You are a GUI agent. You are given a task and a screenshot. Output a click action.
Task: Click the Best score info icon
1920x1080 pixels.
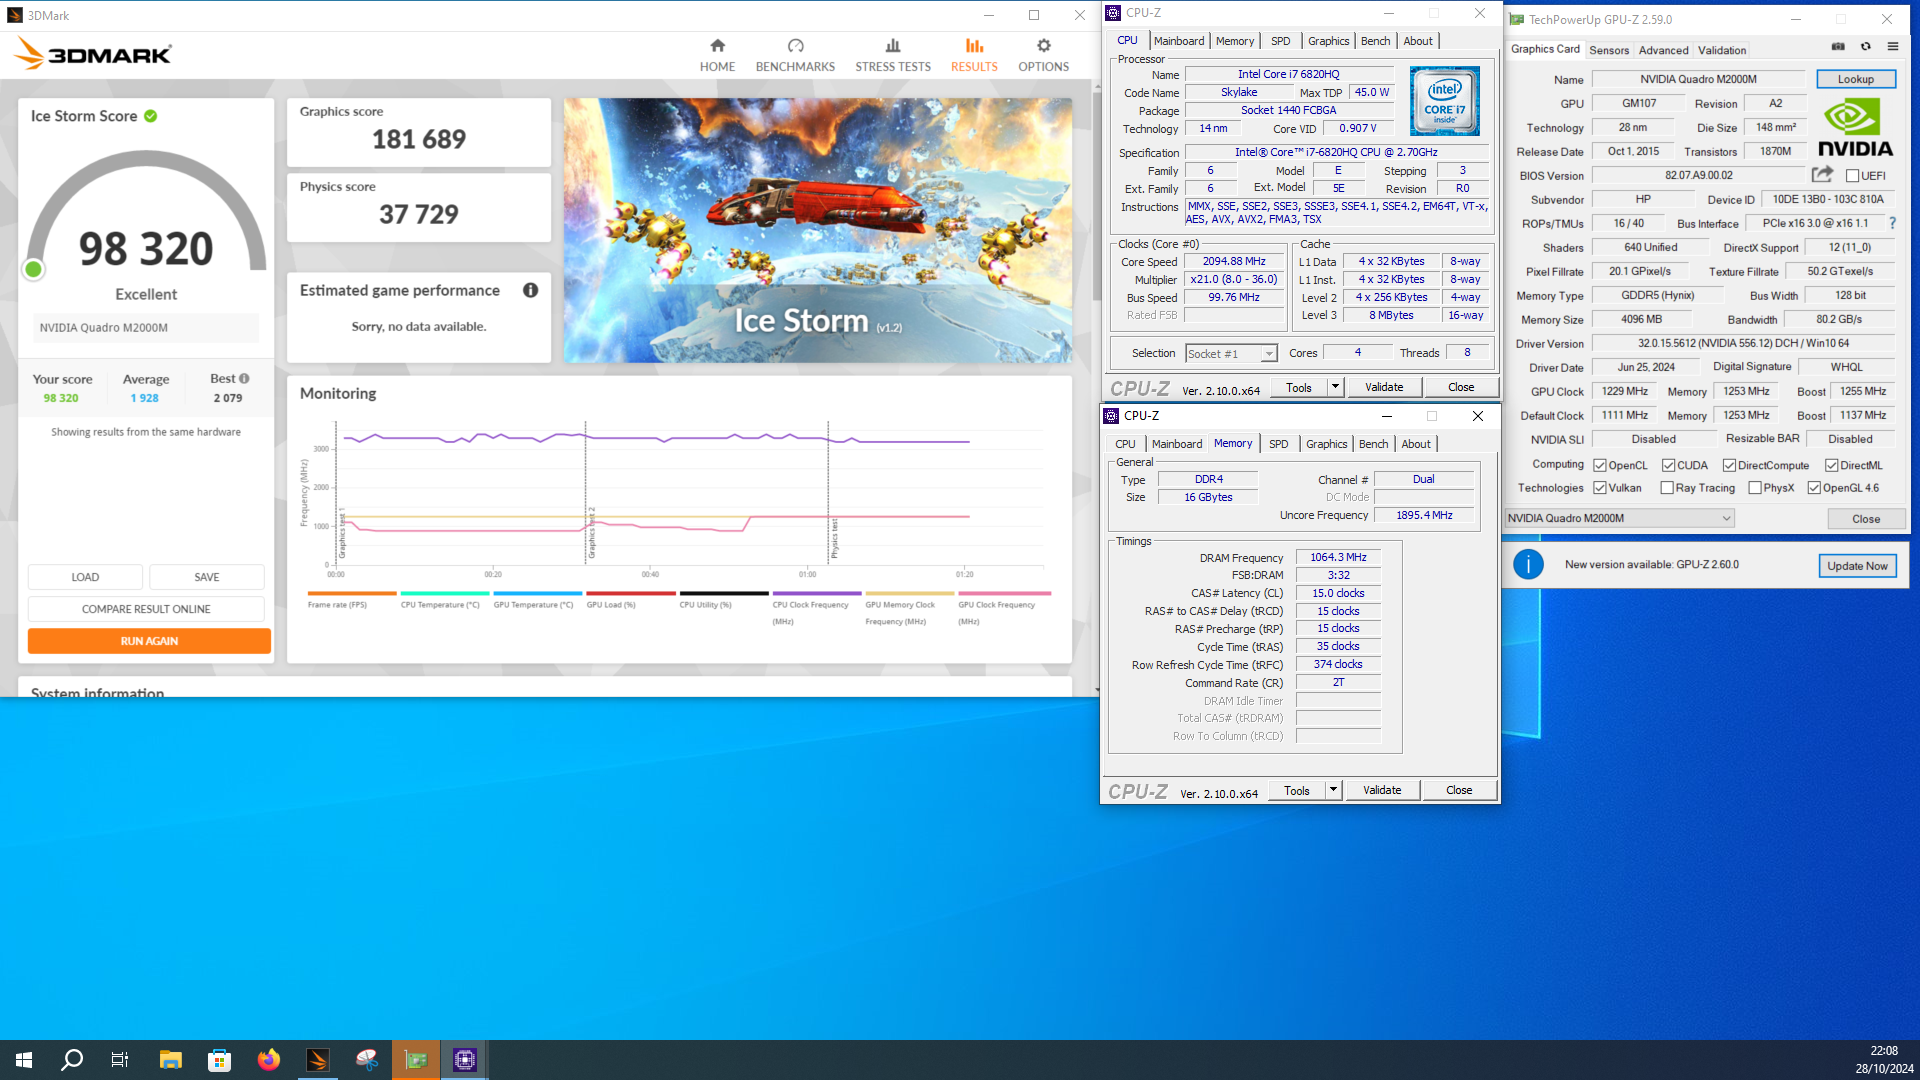(244, 379)
